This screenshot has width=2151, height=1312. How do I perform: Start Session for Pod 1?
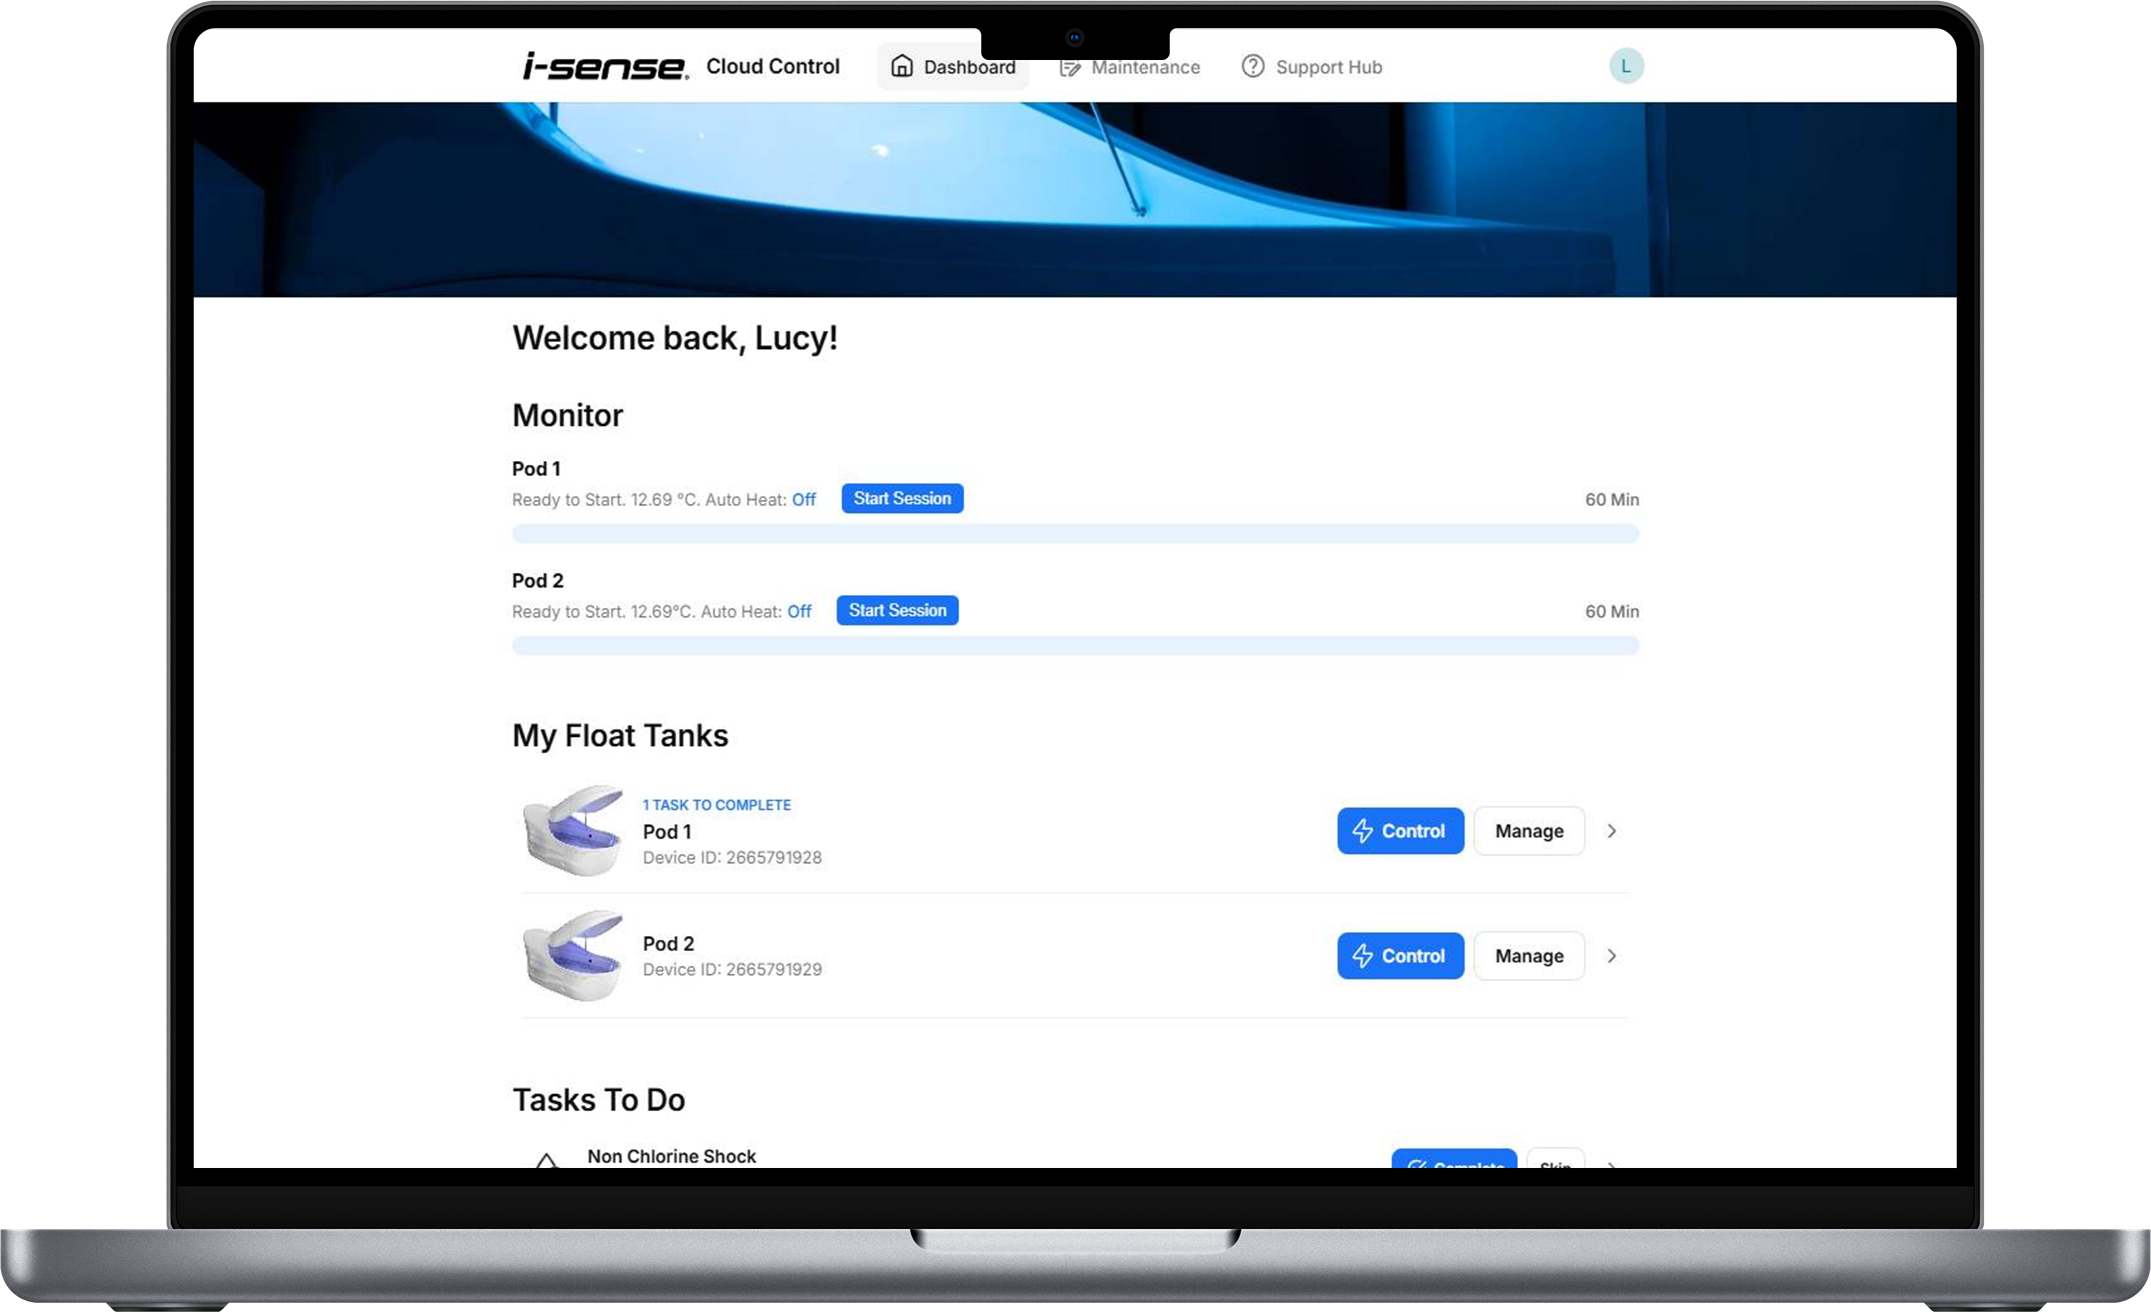(x=902, y=498)
